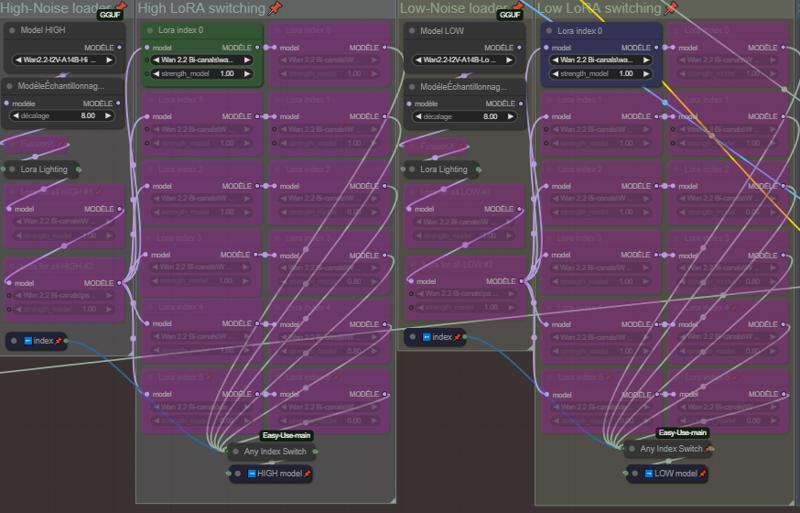This screenshot has height=513, width=800.
Task: Click the GGUF badge above Model LOW node
Action: tap(510, 15)
